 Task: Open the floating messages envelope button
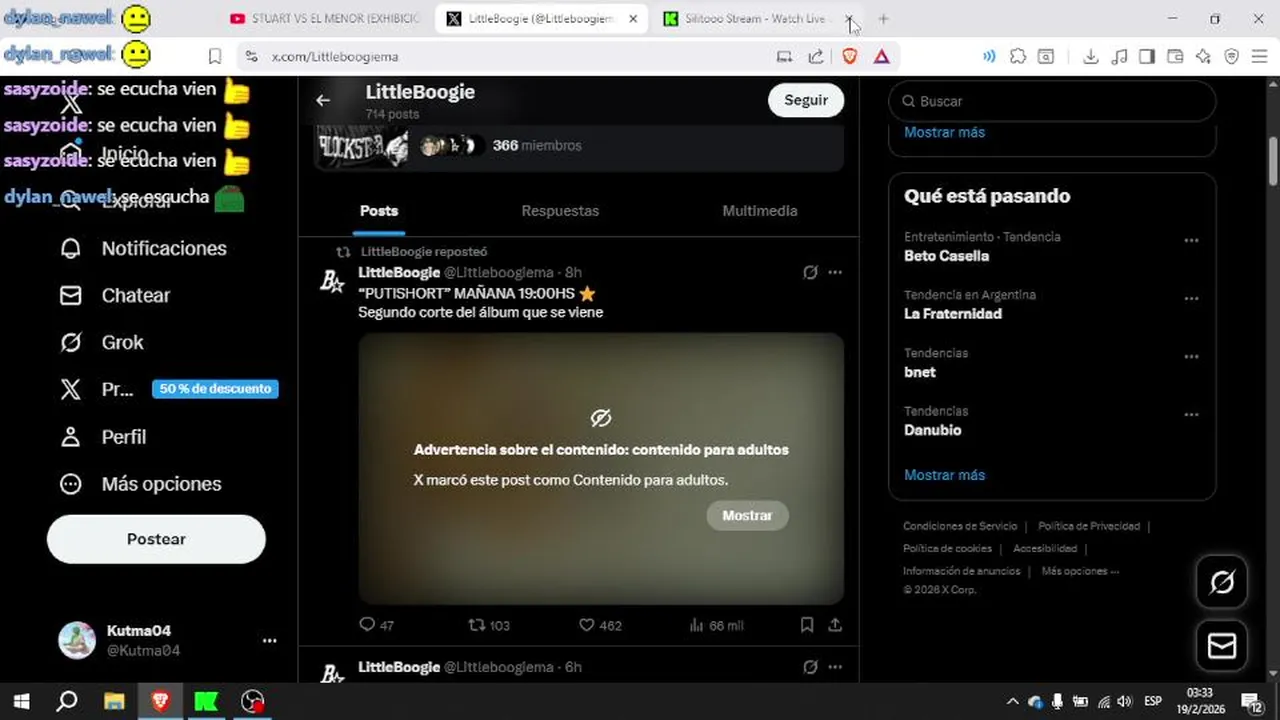click(x=1222, y=646)
